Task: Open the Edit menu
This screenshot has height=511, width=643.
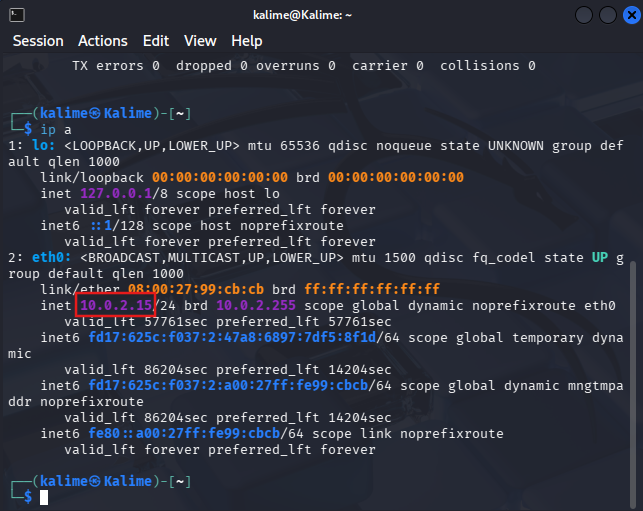Action: pos(156,41)
